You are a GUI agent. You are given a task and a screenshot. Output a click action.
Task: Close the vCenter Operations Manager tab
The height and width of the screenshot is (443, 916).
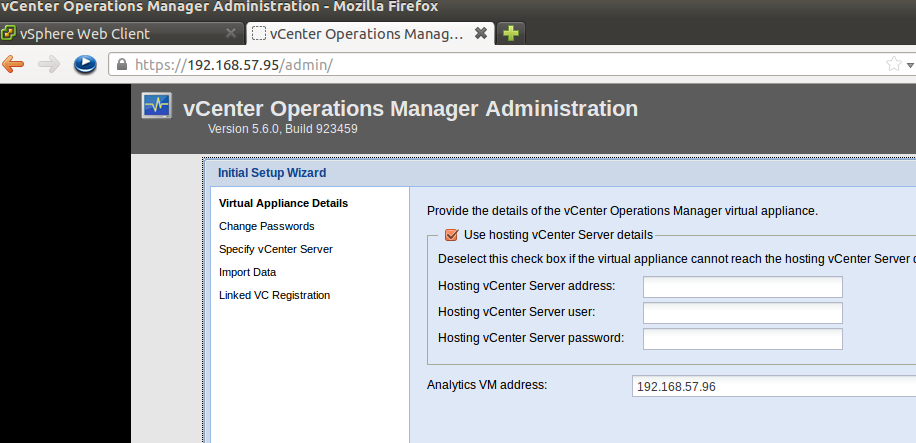click(480, 33)
